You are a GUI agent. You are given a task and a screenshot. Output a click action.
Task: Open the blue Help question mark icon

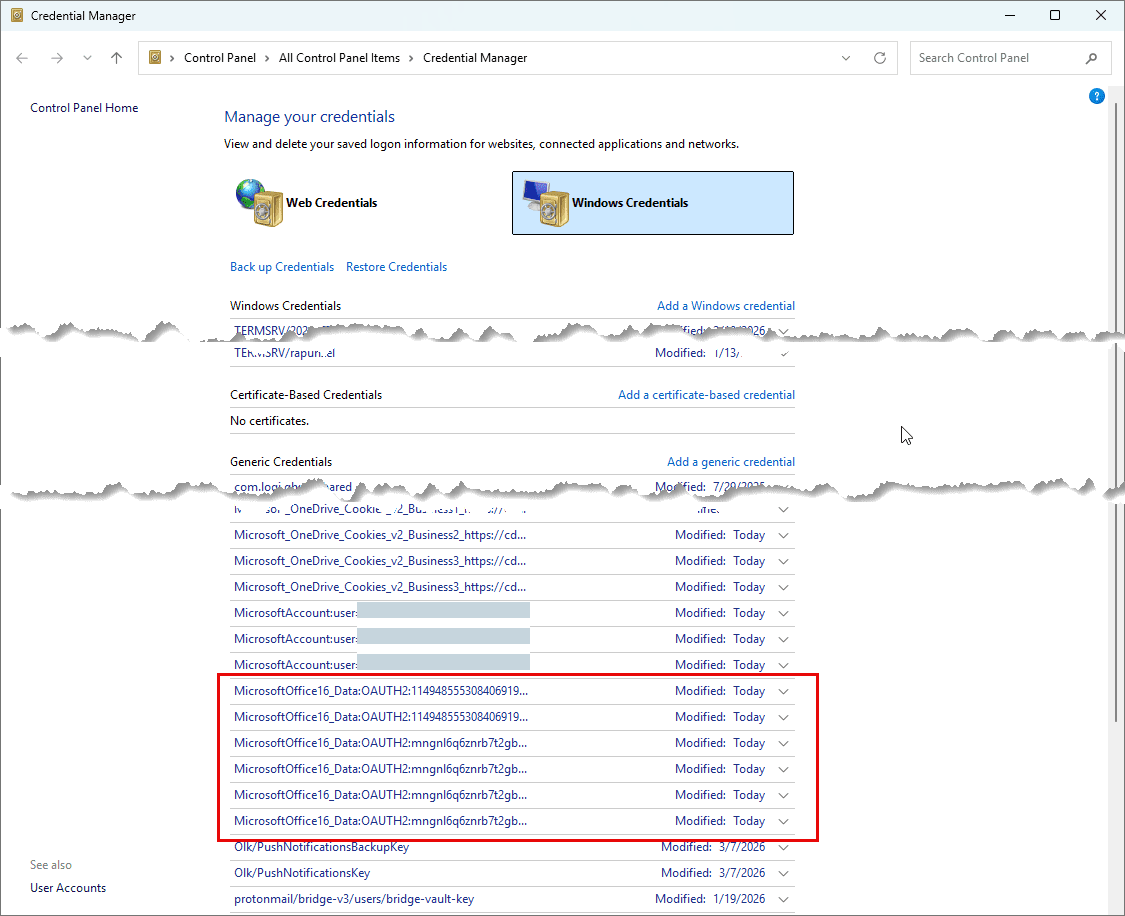click(x=1096, y=97)
